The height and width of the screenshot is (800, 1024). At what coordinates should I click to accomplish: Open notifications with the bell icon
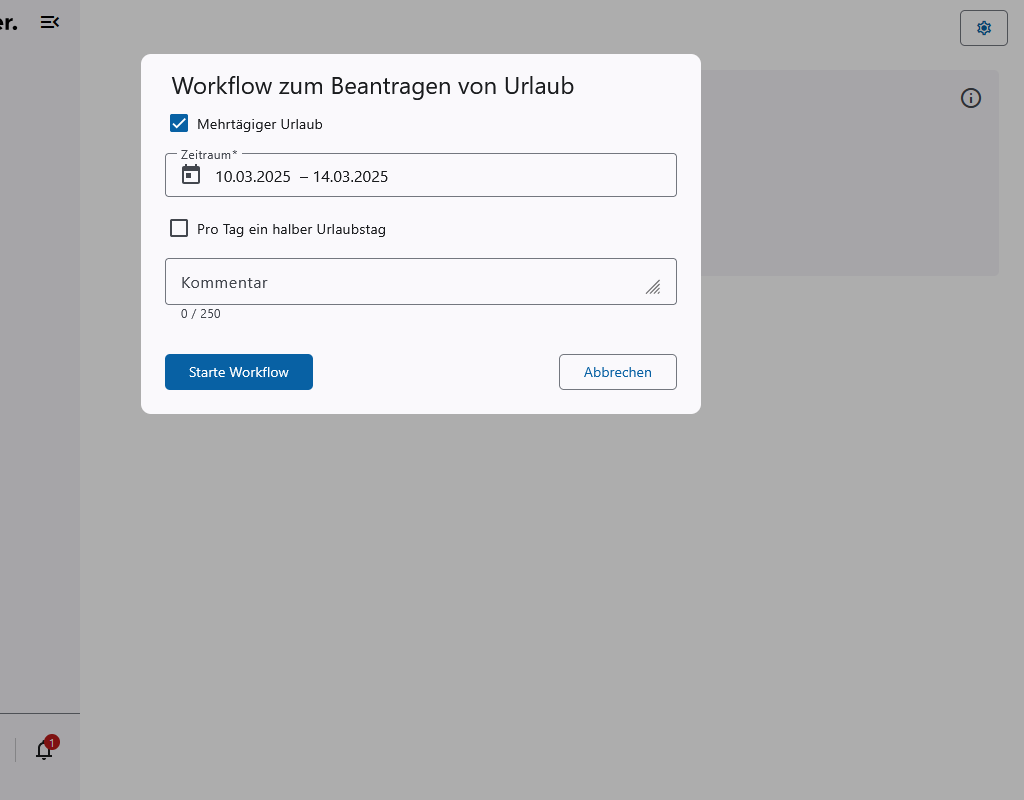(44, 750)
